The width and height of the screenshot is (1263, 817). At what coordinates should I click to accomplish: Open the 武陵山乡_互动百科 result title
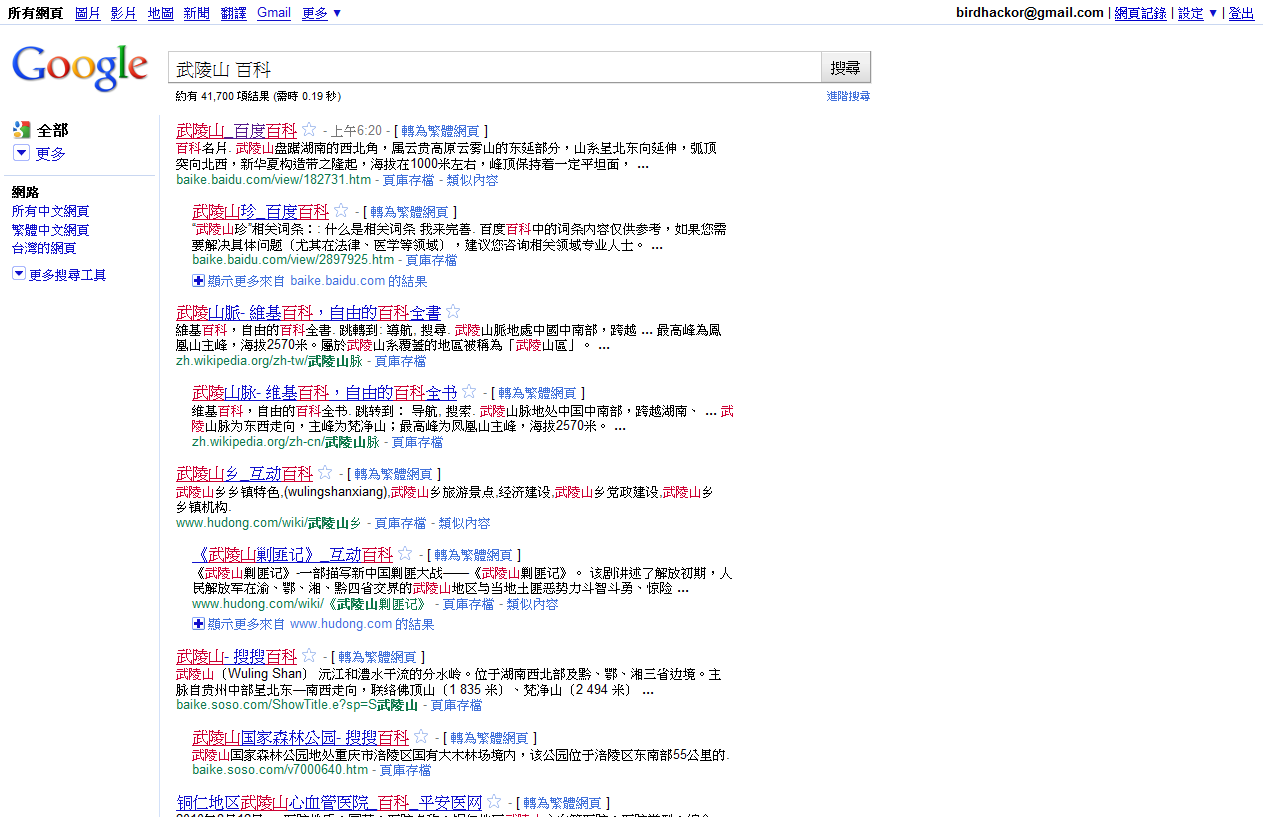(x=244, y=473)
